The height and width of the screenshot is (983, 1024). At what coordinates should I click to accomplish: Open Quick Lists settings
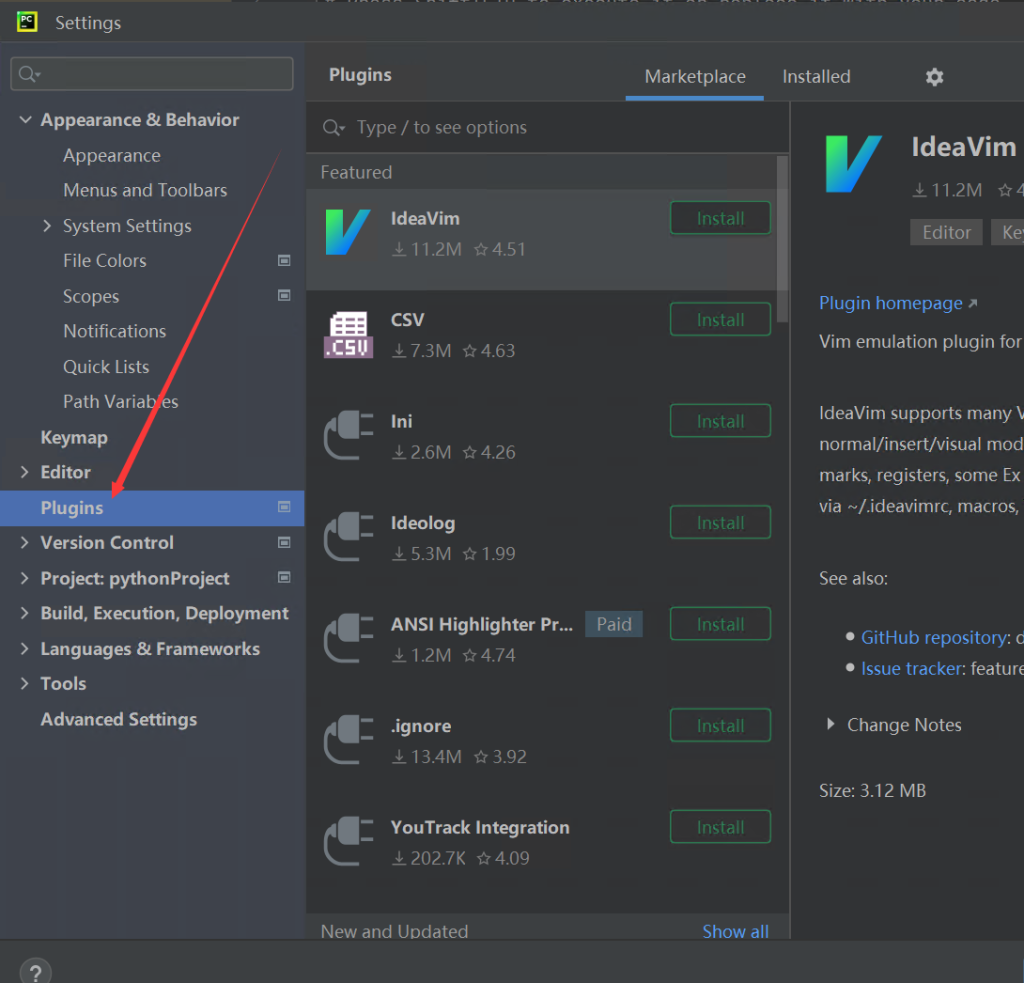106,366
